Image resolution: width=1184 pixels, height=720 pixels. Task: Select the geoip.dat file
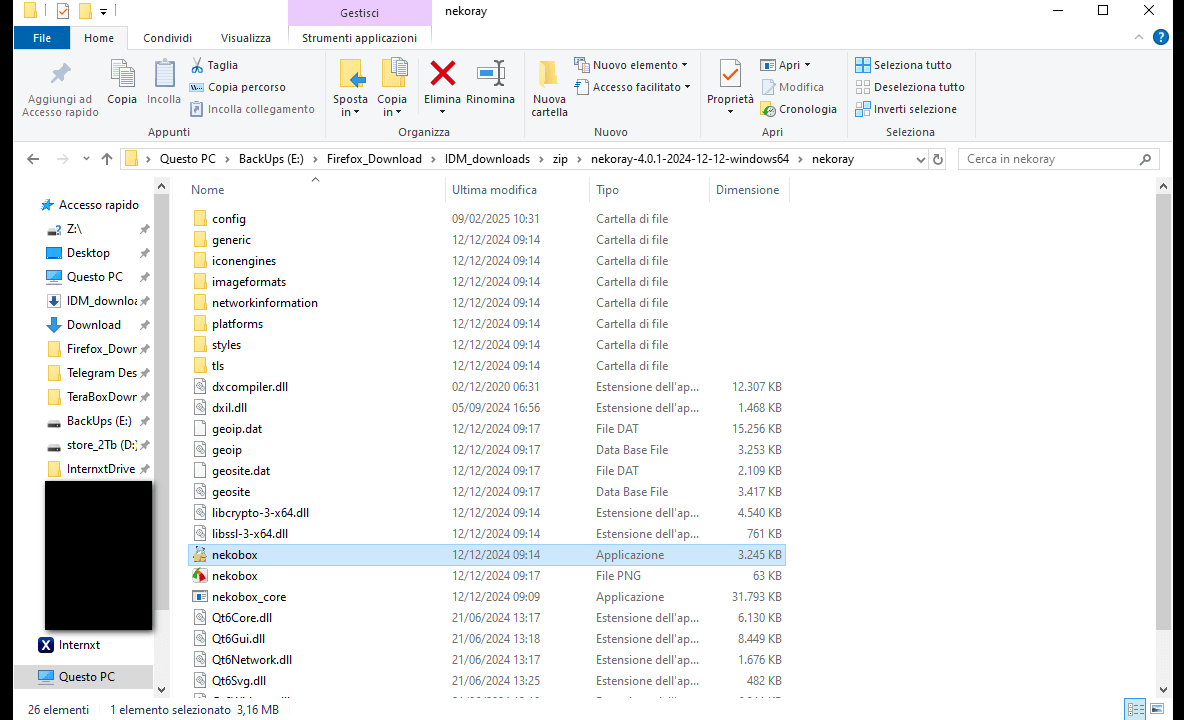click(x=487, y=429)
